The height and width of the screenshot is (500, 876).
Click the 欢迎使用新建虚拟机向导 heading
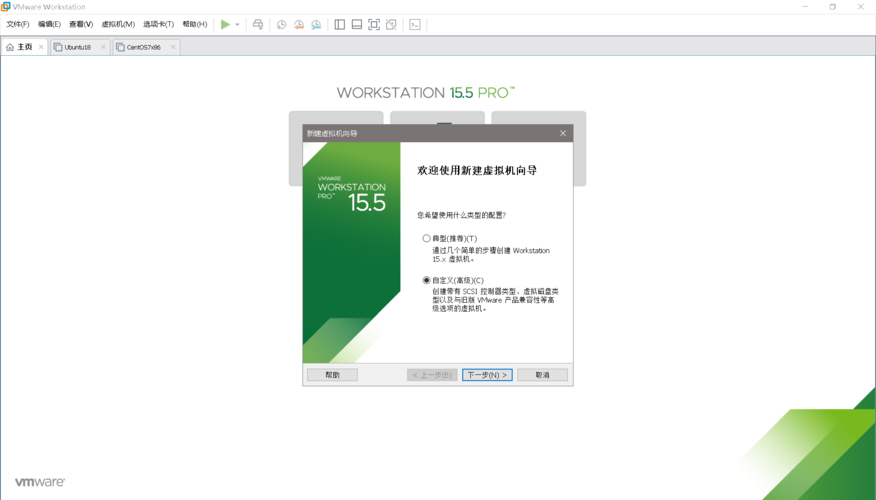(477, 170)
